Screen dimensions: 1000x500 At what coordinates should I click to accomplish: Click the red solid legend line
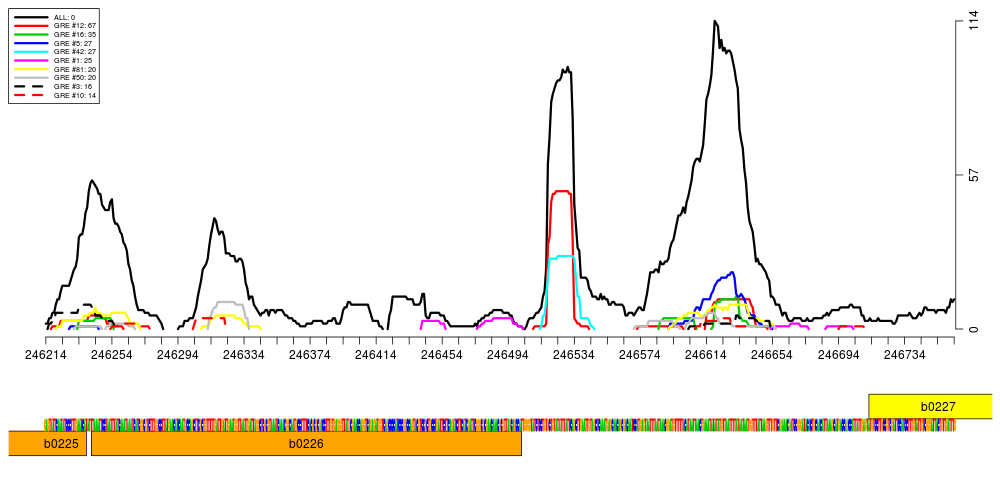click(31, 25)
